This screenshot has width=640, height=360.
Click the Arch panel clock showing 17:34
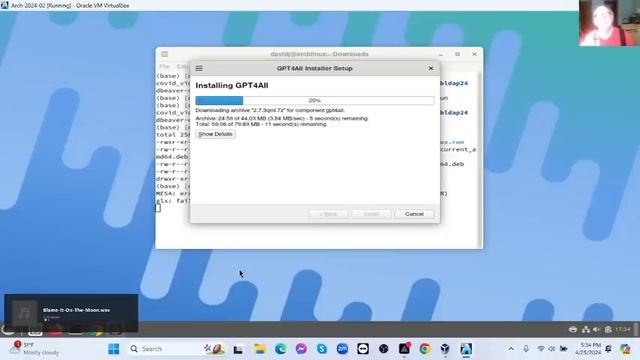622,329
